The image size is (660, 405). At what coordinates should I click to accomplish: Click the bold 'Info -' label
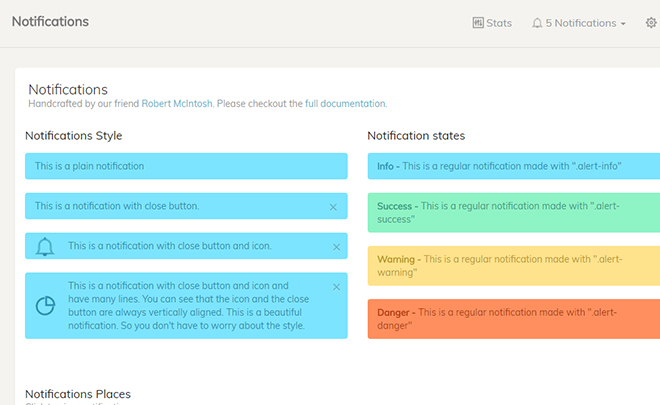[388, 166]
